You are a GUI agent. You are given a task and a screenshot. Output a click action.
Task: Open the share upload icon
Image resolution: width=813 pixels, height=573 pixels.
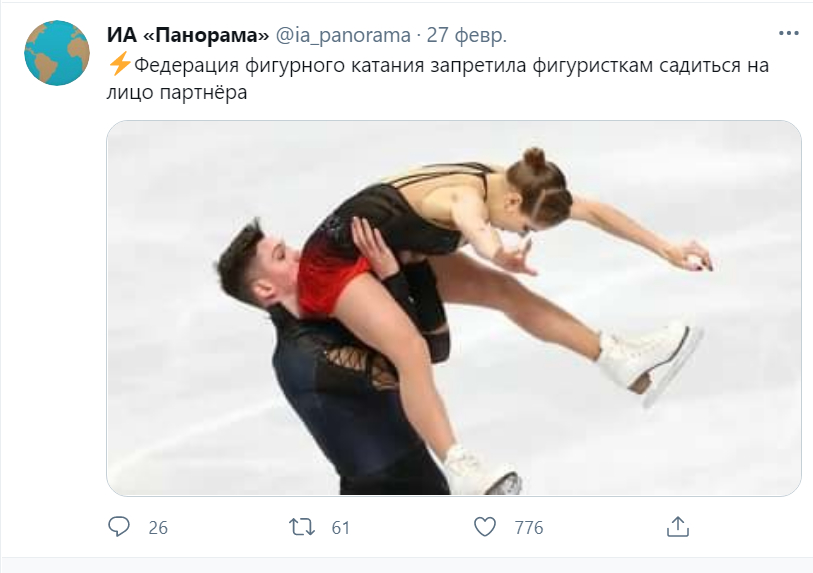click(x=678, y=526)
